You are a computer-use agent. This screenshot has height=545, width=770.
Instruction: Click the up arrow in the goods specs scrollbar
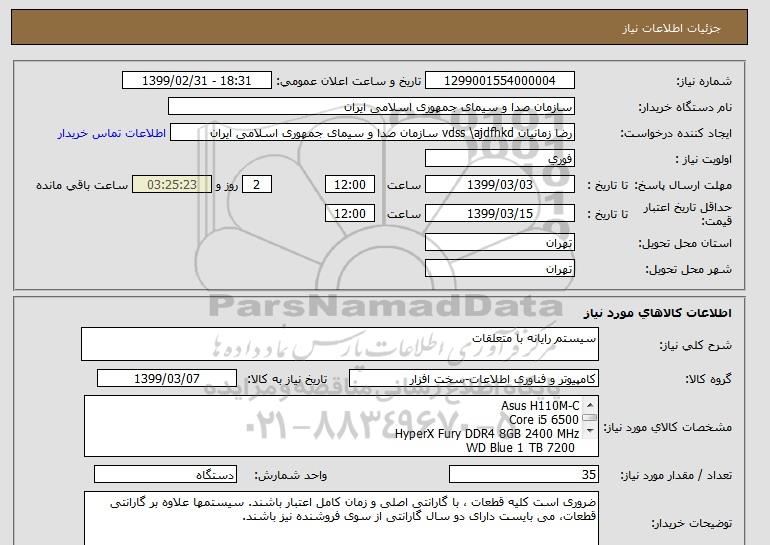click(x=590, y=405)
